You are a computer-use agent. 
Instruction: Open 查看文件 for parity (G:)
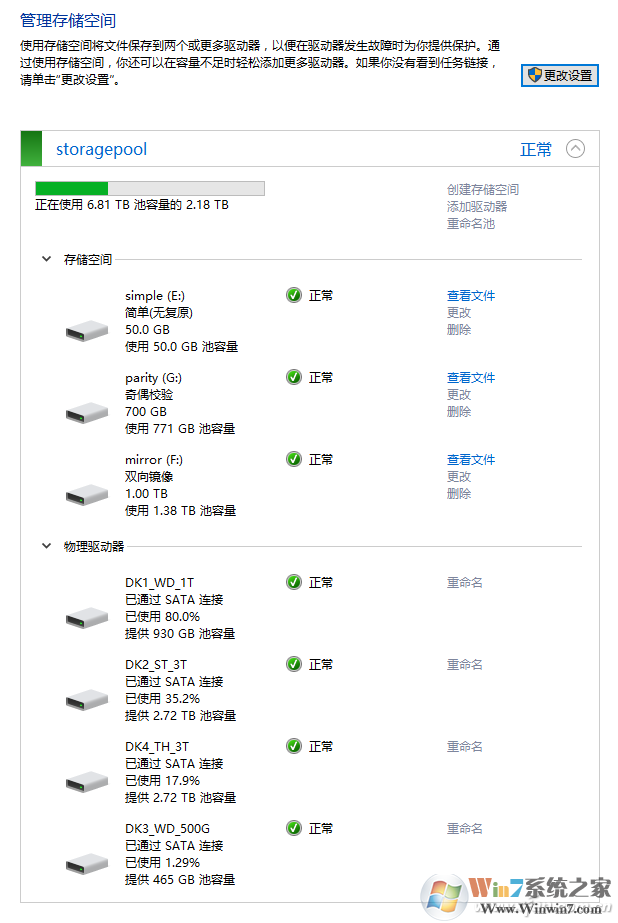pos(470,377)
